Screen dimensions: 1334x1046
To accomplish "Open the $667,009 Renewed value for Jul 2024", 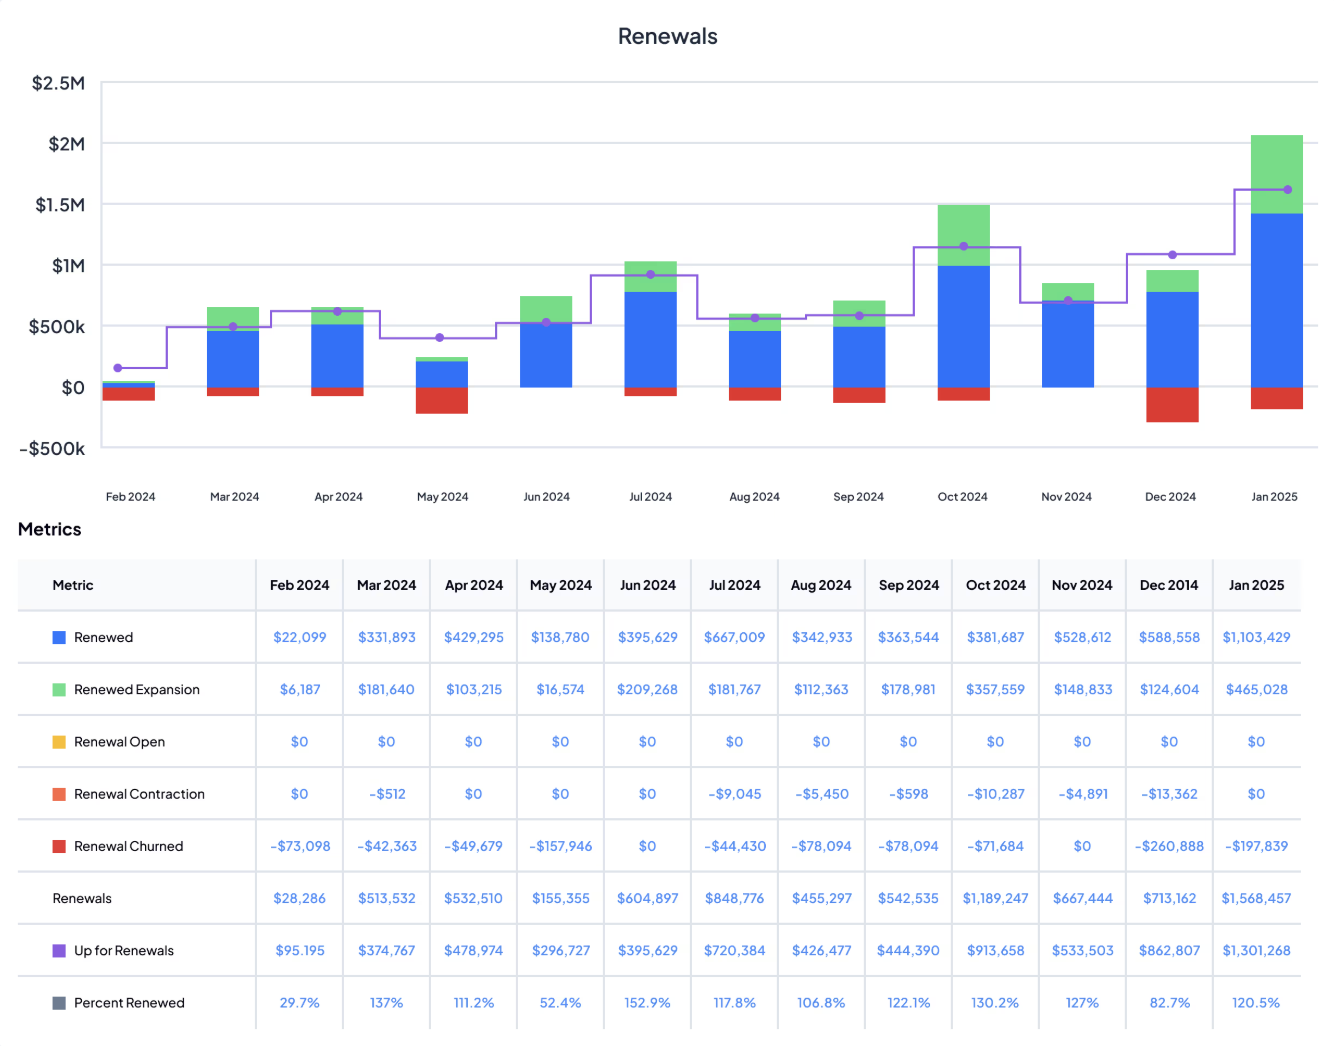I will (734, 637).
